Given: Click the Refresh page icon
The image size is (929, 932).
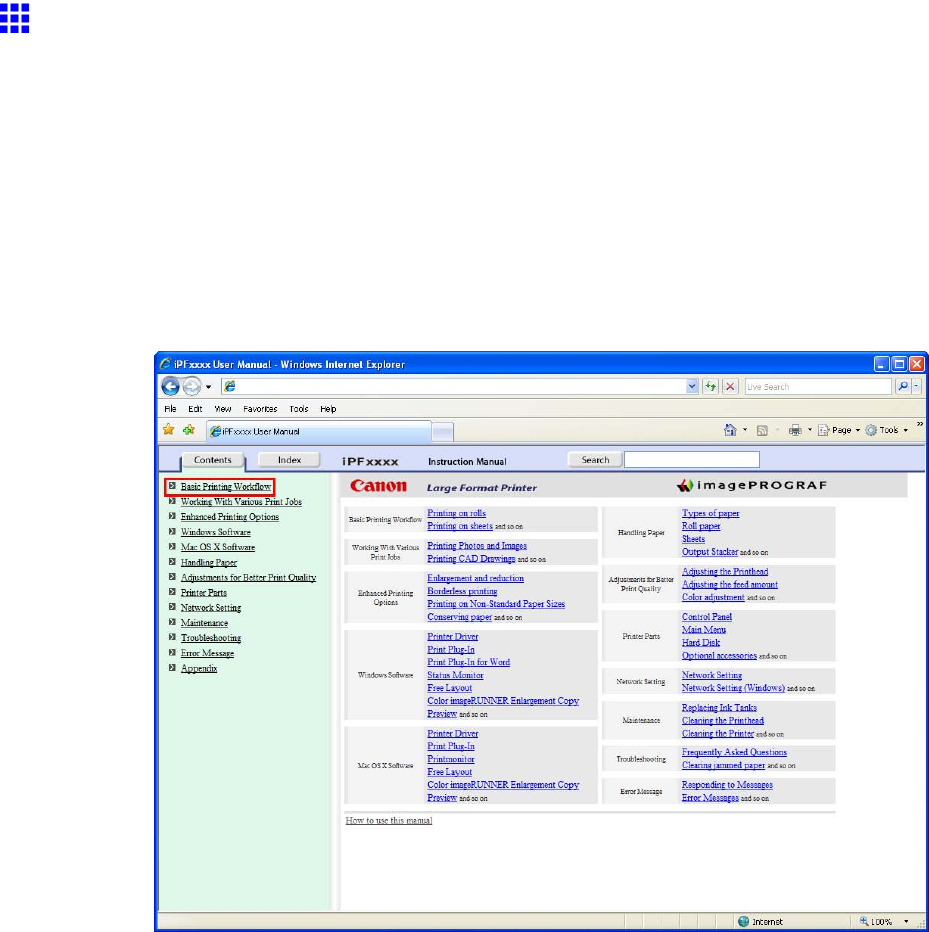Looking at the screenshot, I should coord(711,386).
